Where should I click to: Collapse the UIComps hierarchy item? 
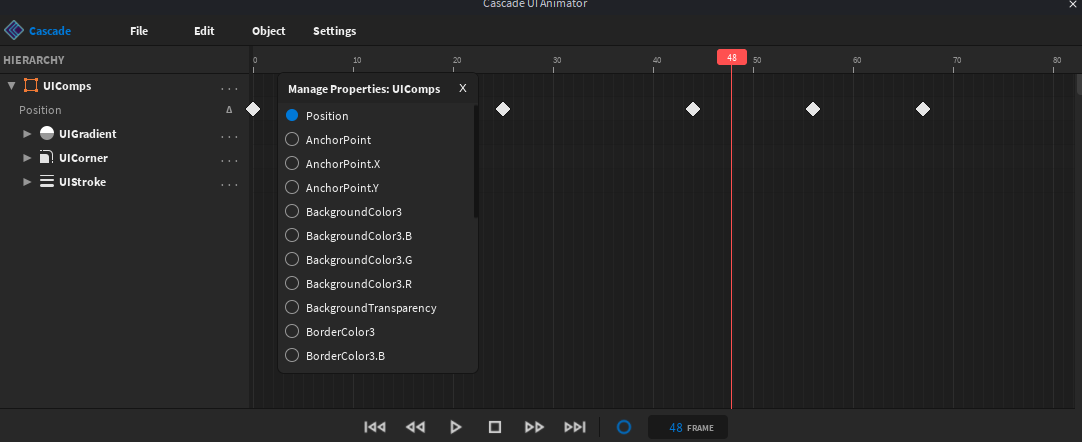11,86
